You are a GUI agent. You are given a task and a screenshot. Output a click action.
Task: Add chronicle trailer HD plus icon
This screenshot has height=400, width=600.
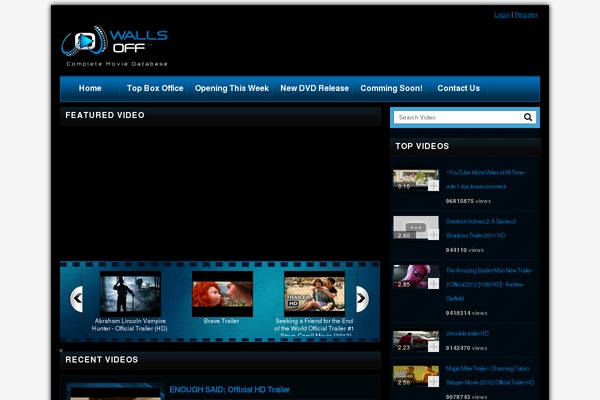click(433, 346)
